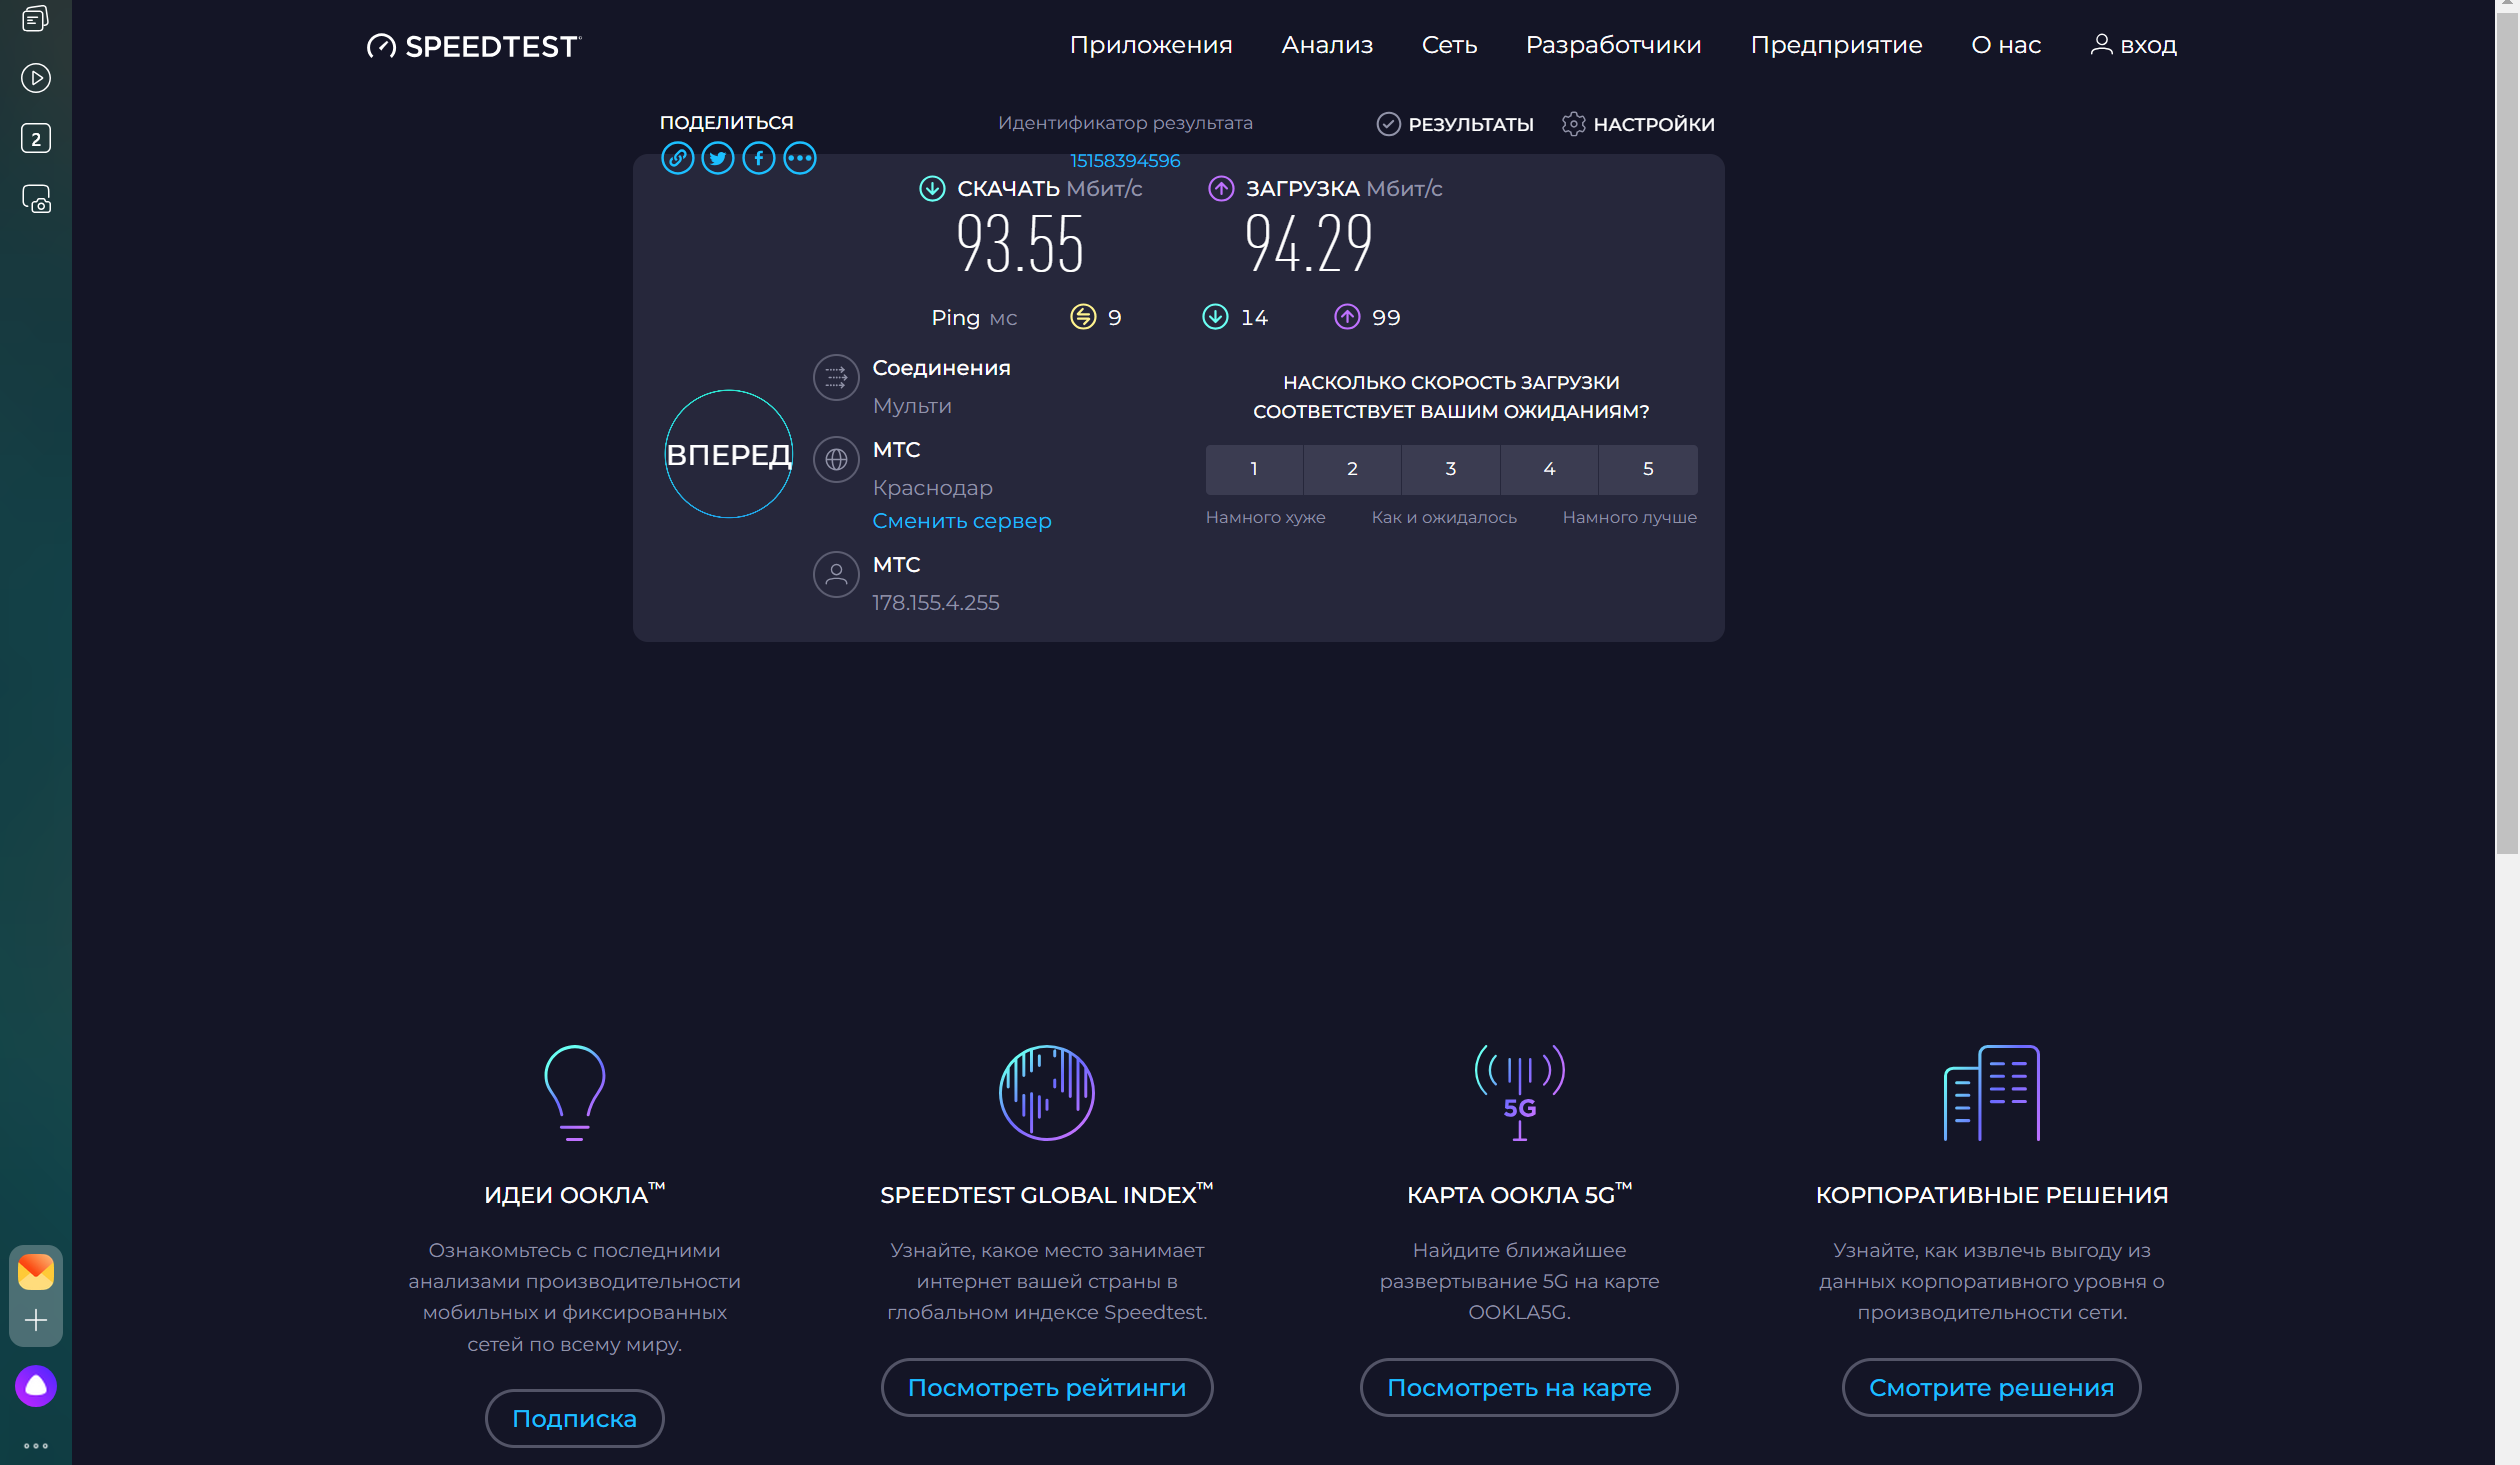Click Сменить сервер link

pos(962,521)
